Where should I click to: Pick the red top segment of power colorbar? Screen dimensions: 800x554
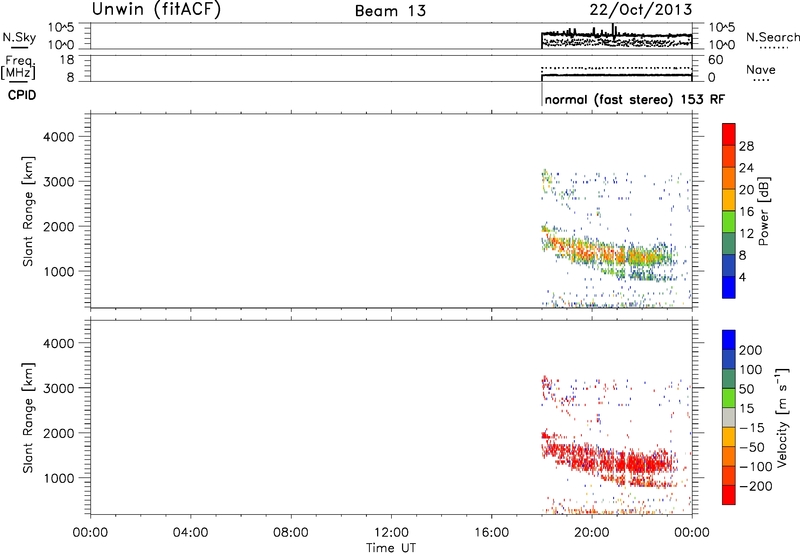[729, 135]
